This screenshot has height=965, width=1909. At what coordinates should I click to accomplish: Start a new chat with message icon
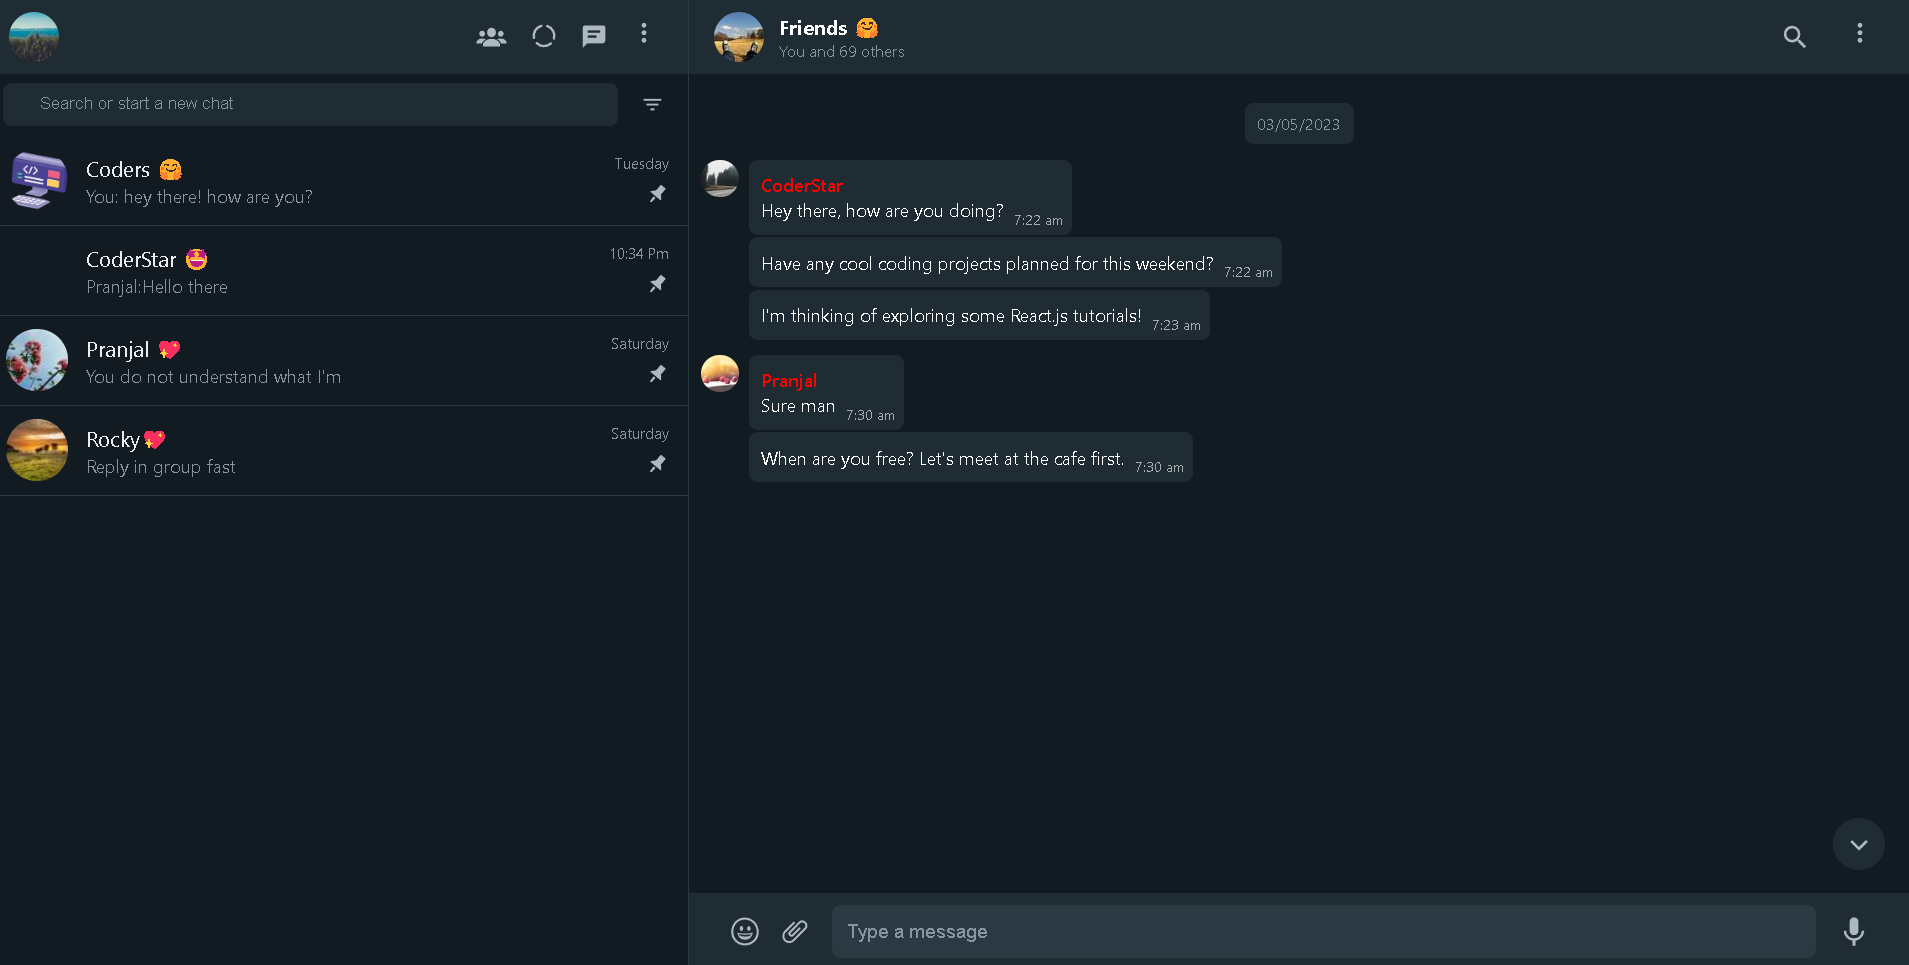(x=594, y=37)
